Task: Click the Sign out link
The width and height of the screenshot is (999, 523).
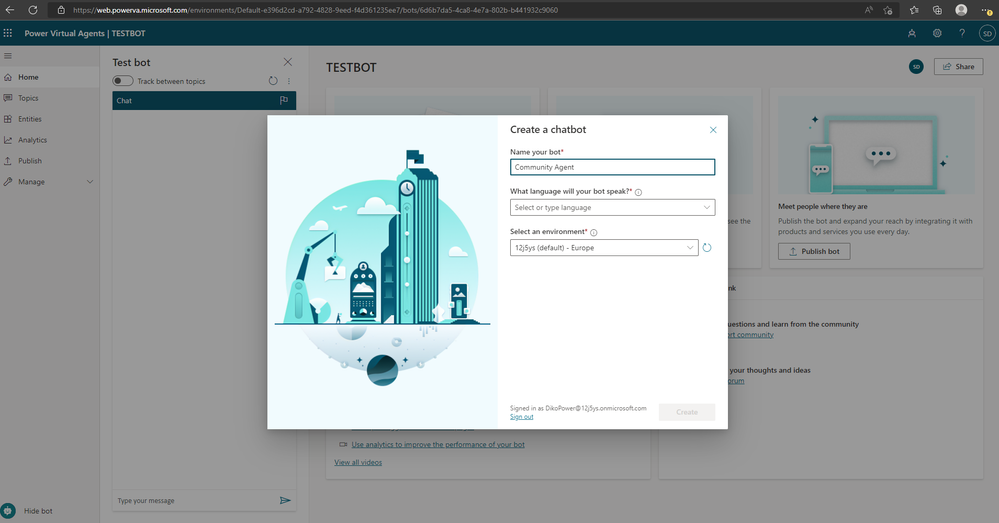Action: [x=521, y=417]
